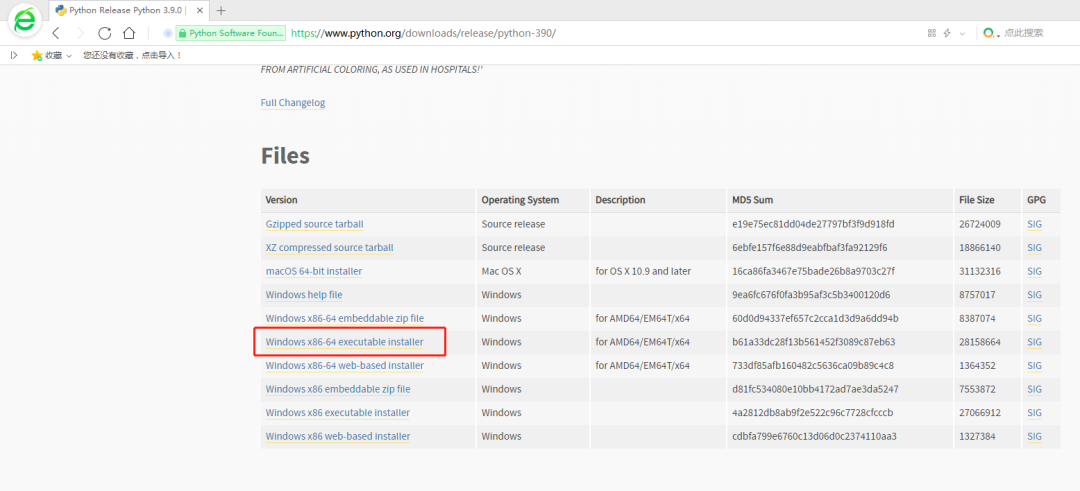Click the MD5 Sum column header

pyautogui.click(x=752, y=200)
